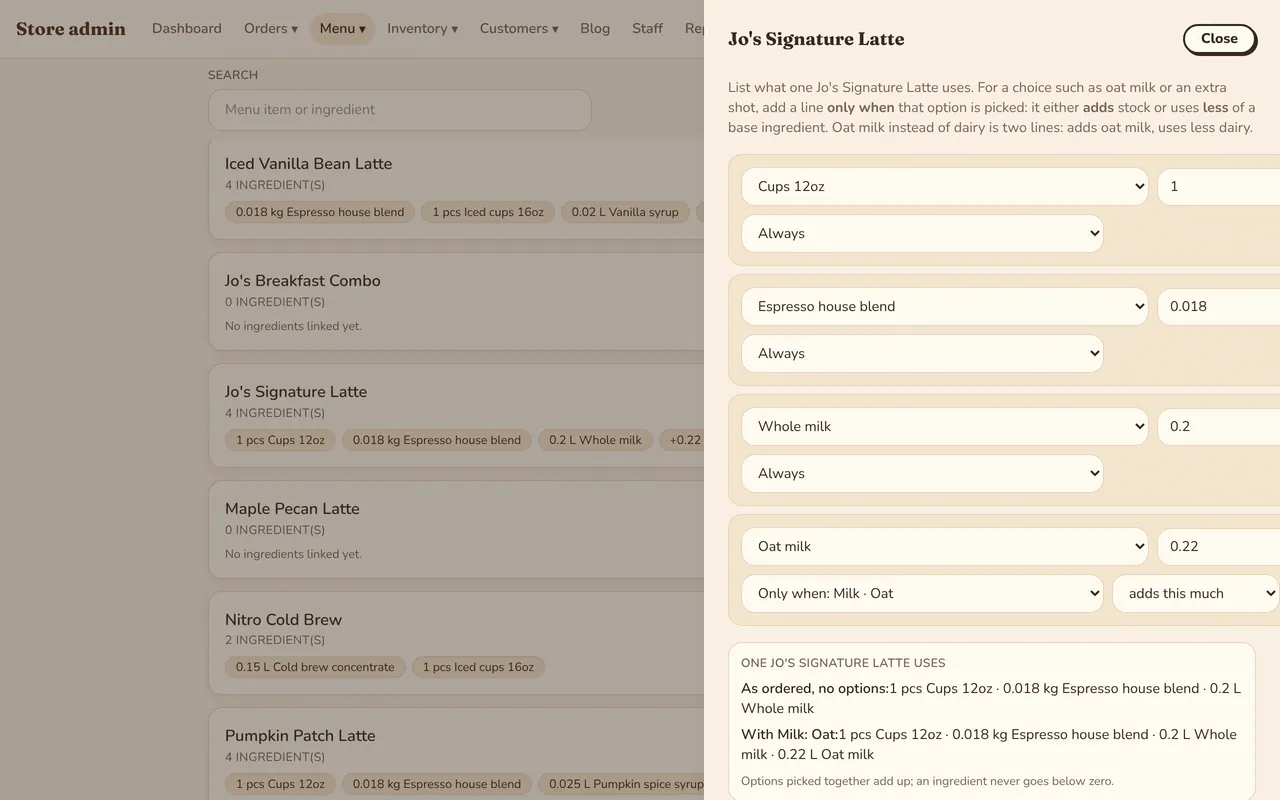This screenshot has height=800, width=1280.
Task: Open the Oat milk ingredient dropdown
Action: click(x=944, y=546)
